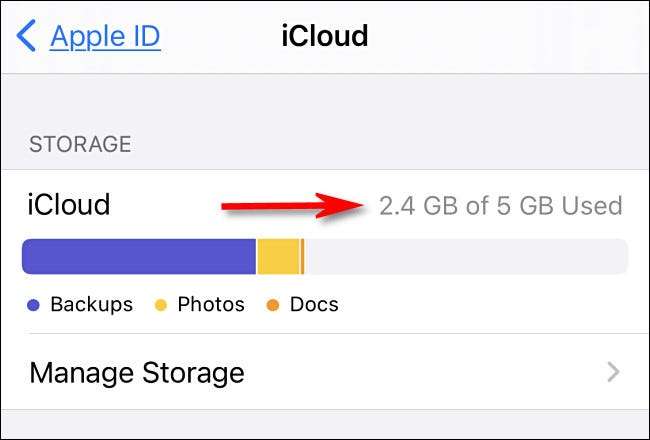Select the Backups legend label
This screenshot has width=650, height=440.
point(91,304)
